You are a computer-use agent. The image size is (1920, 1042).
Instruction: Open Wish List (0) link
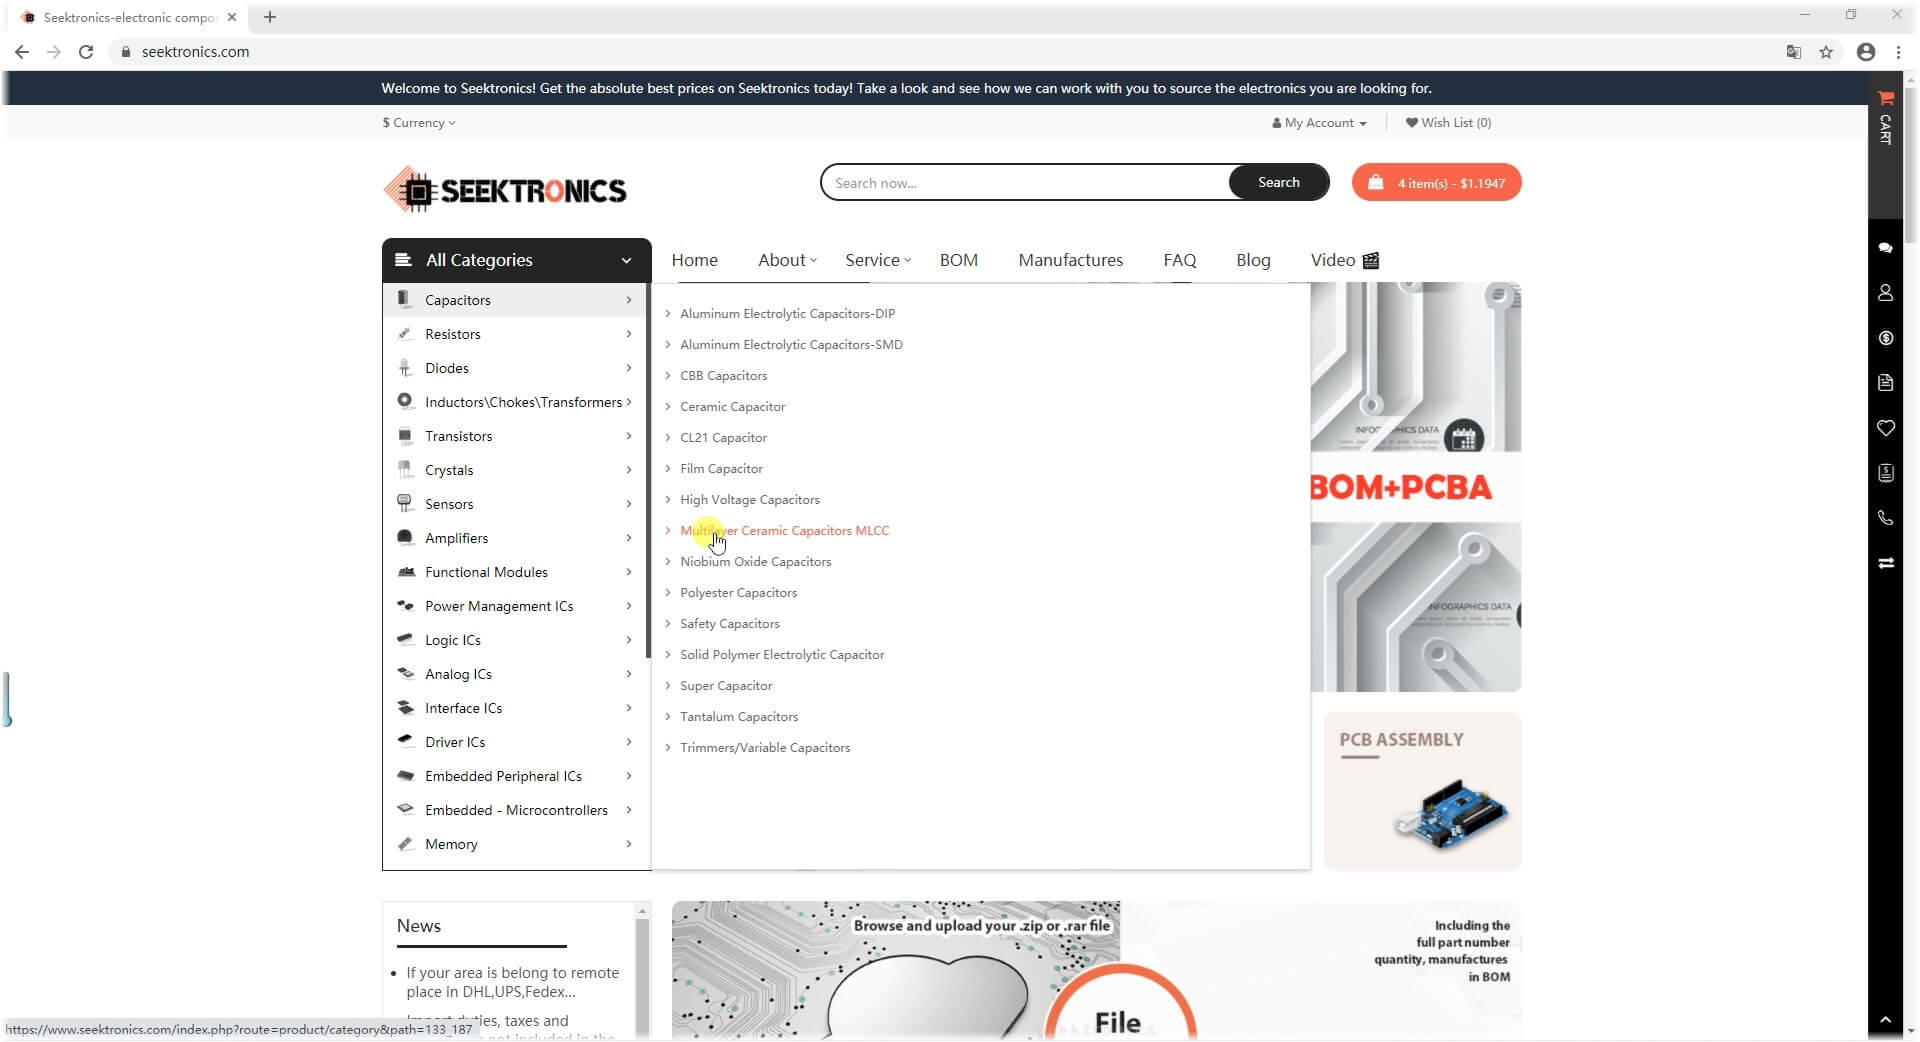(1448, 123)
